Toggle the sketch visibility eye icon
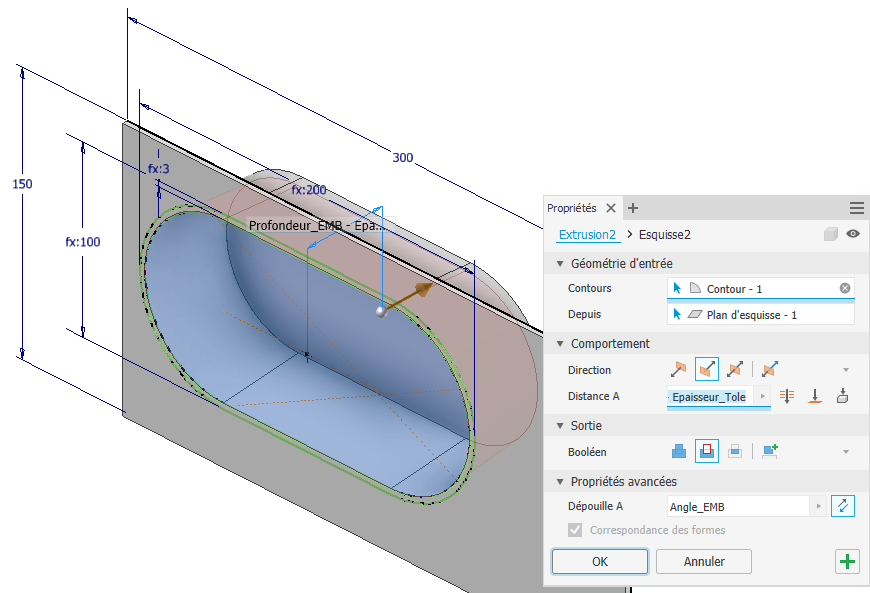This screenshot has width=870, height=593. click(853, 234)
